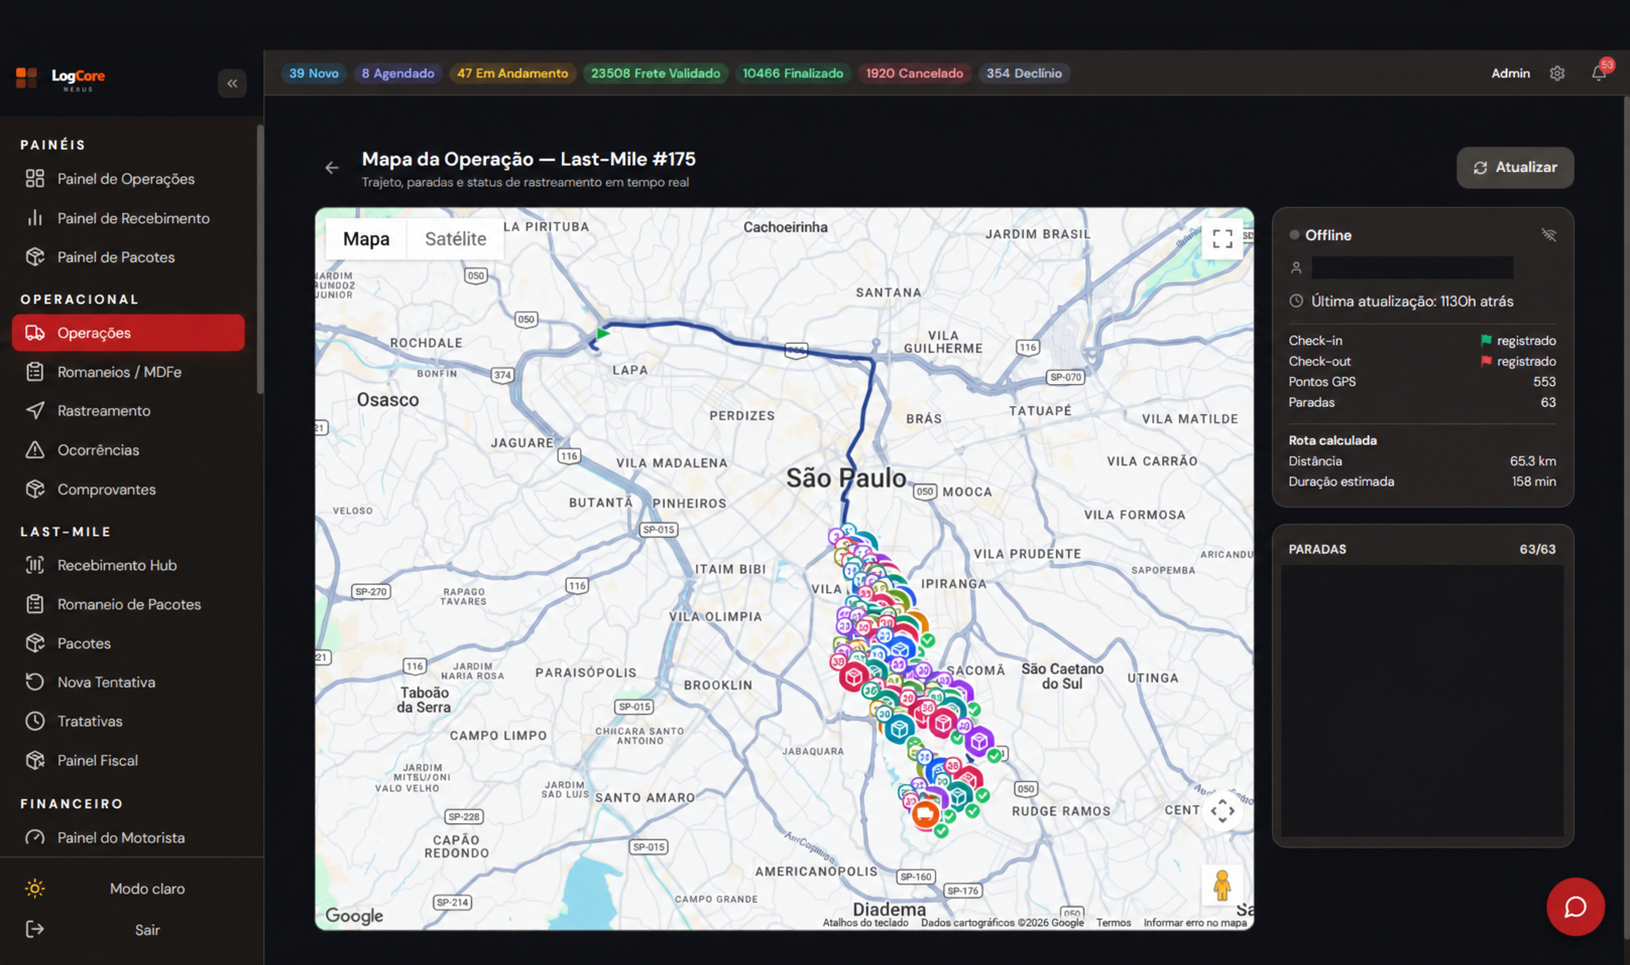The image size is (1630, 965).
Task: Collapse the sidebar with the double-chevron button
Action: [232, 83]
